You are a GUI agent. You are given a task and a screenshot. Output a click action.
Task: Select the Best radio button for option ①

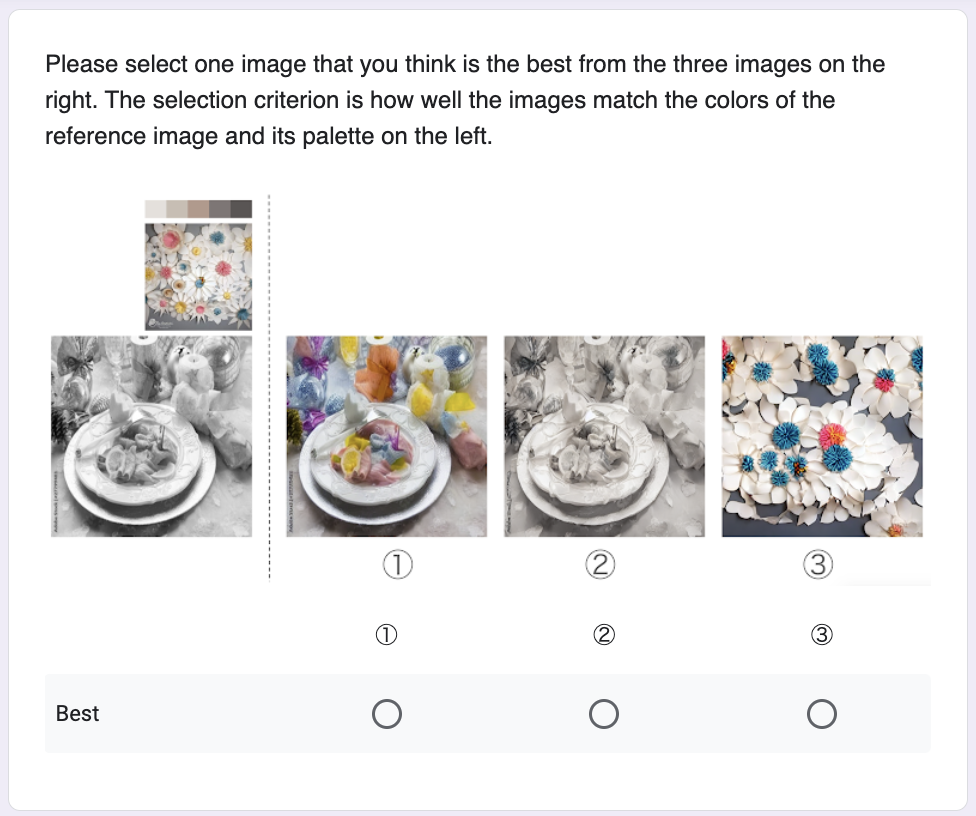[x=386, y=714]
